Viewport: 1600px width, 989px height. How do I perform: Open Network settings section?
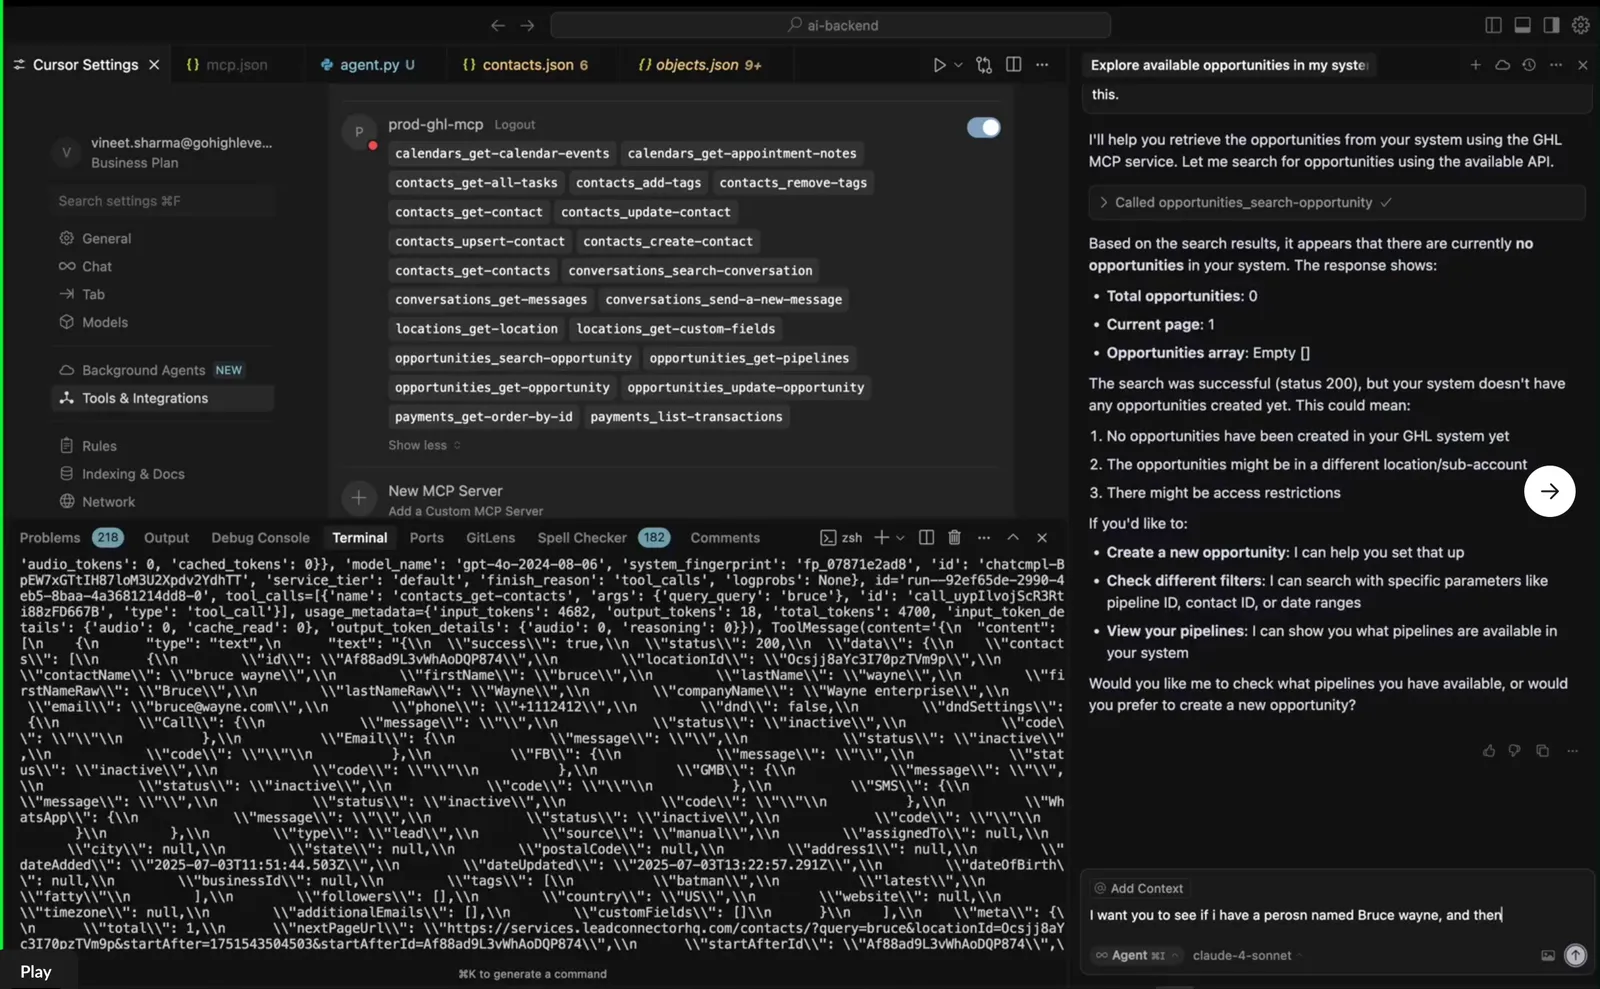pos(108,502)
